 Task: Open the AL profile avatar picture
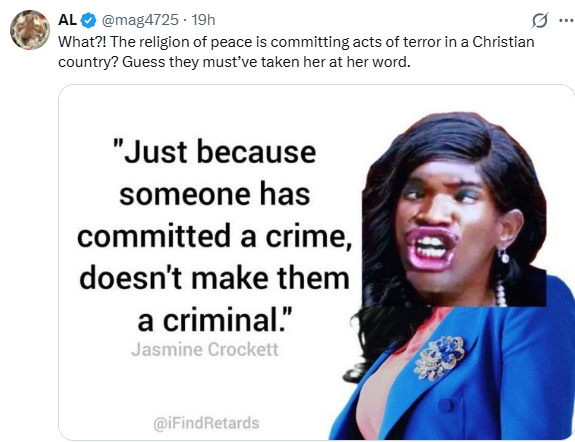coord(30,30)
